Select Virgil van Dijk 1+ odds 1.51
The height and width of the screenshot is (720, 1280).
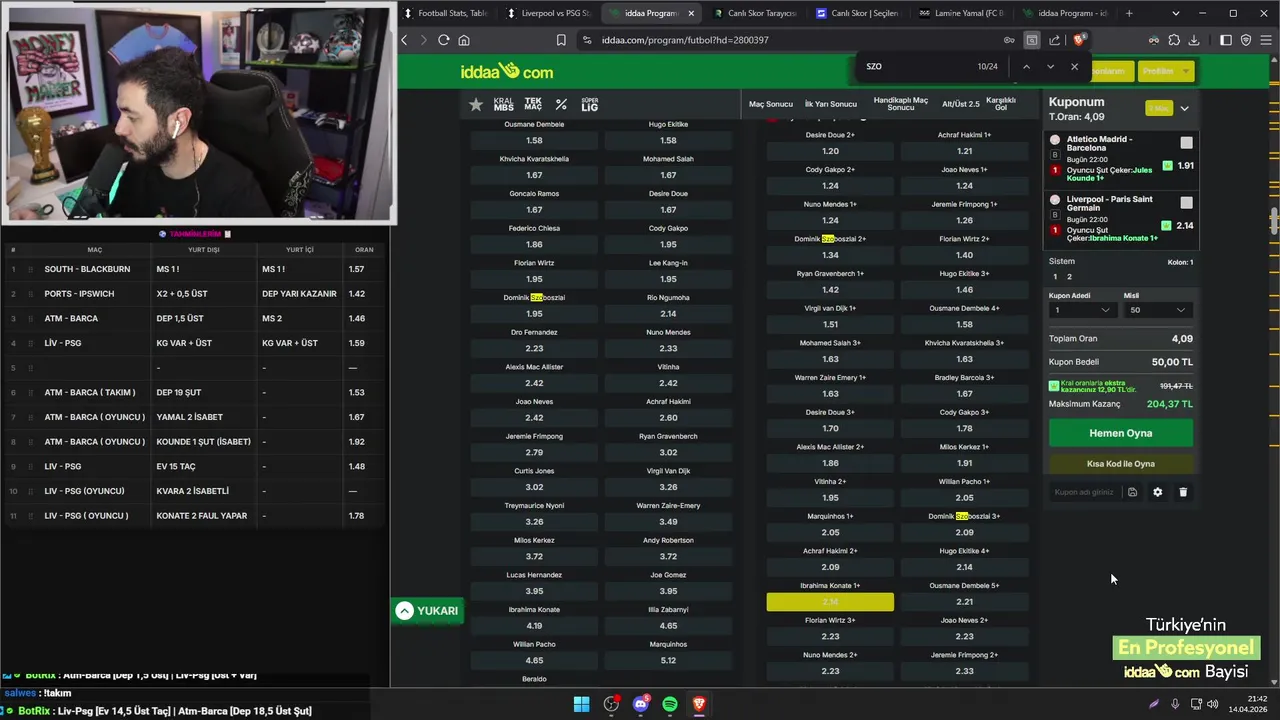tap(830, 324)
